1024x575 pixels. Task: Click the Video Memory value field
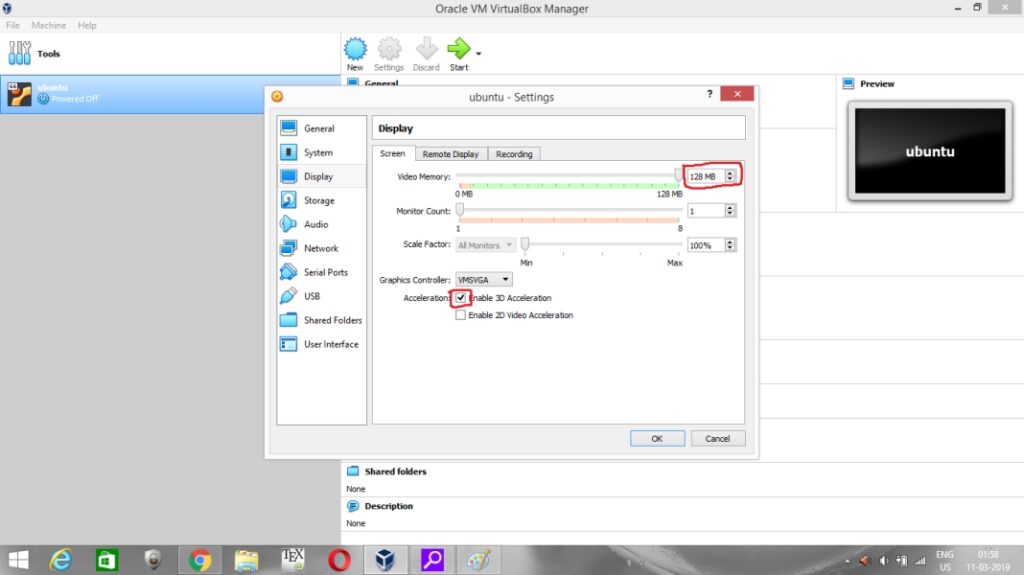[x=705, y=176]
